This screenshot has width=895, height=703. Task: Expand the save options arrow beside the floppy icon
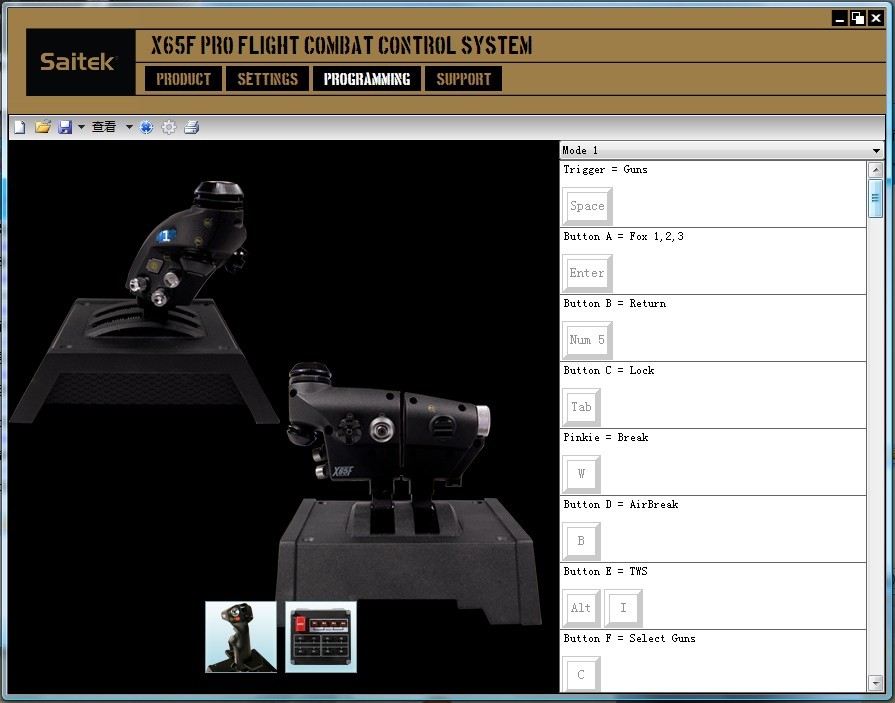pos(81,127)
